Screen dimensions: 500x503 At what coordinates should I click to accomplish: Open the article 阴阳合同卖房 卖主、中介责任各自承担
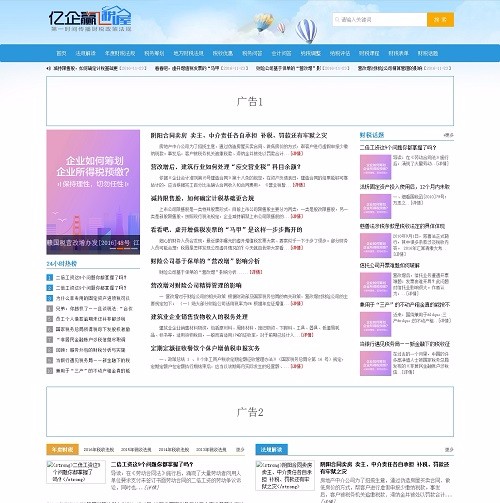[239, 135]
